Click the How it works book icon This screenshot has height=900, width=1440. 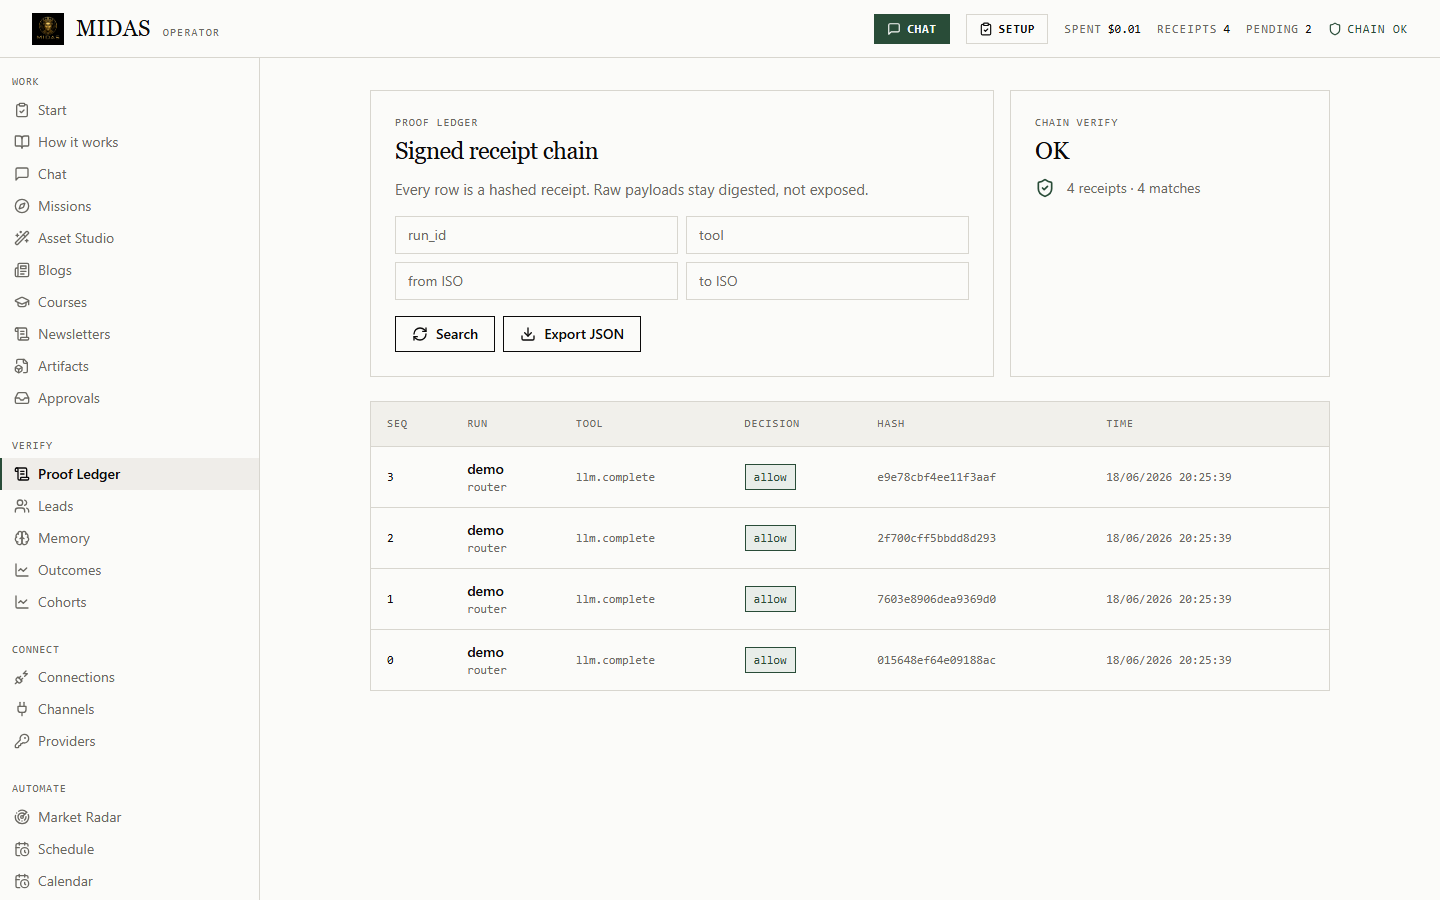coord(22,142)
